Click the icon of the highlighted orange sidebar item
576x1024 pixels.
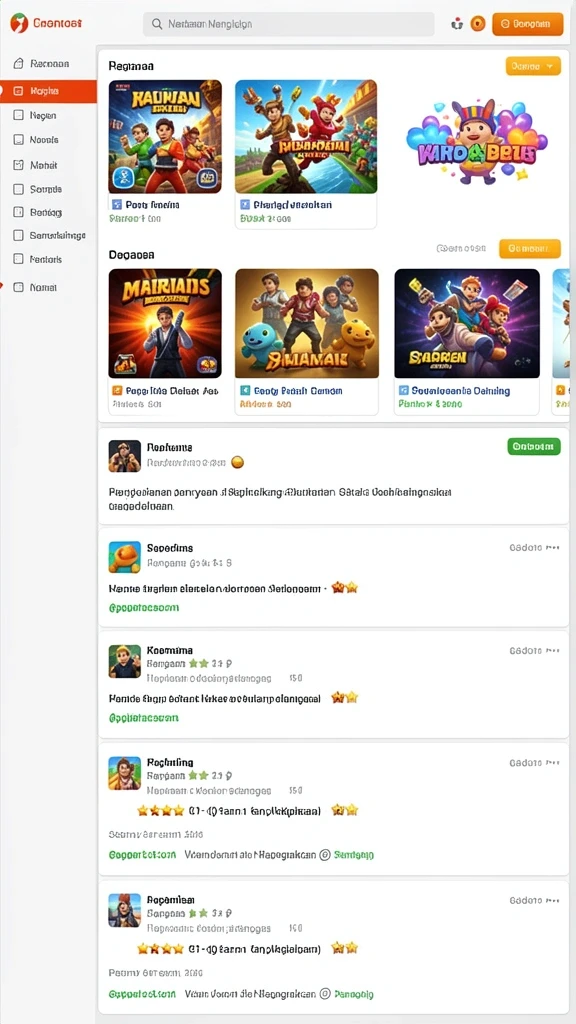click(x=18, y=91)
